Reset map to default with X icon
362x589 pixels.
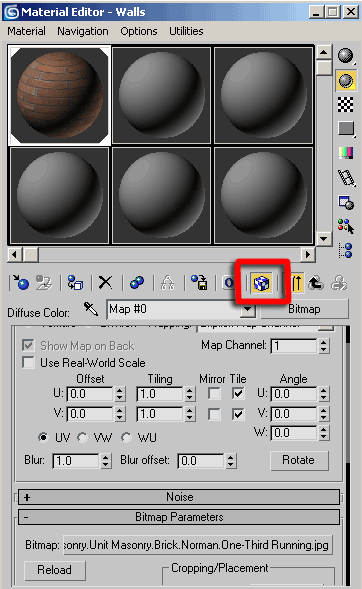(106, 282)
